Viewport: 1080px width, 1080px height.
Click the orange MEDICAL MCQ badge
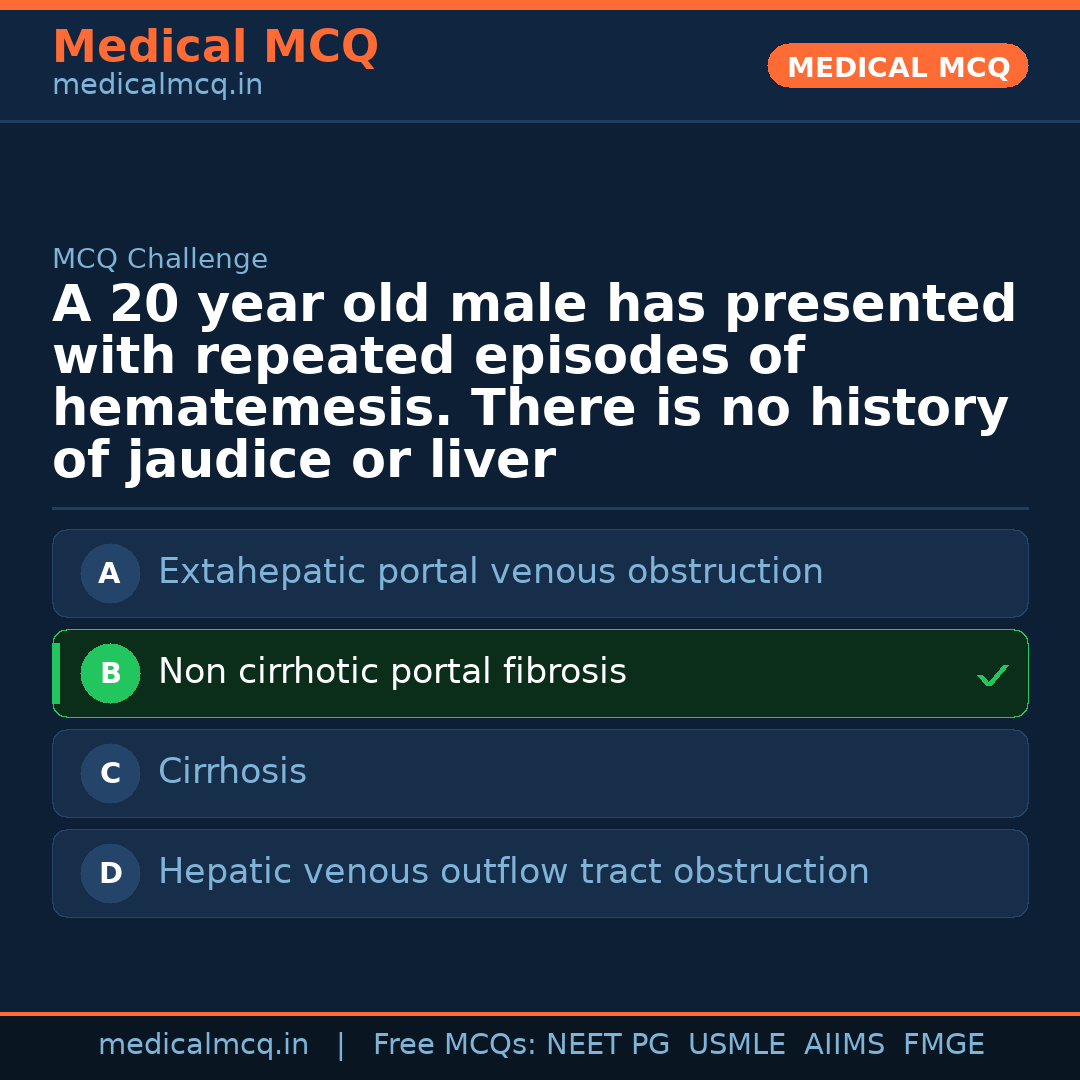pos(897,67)
